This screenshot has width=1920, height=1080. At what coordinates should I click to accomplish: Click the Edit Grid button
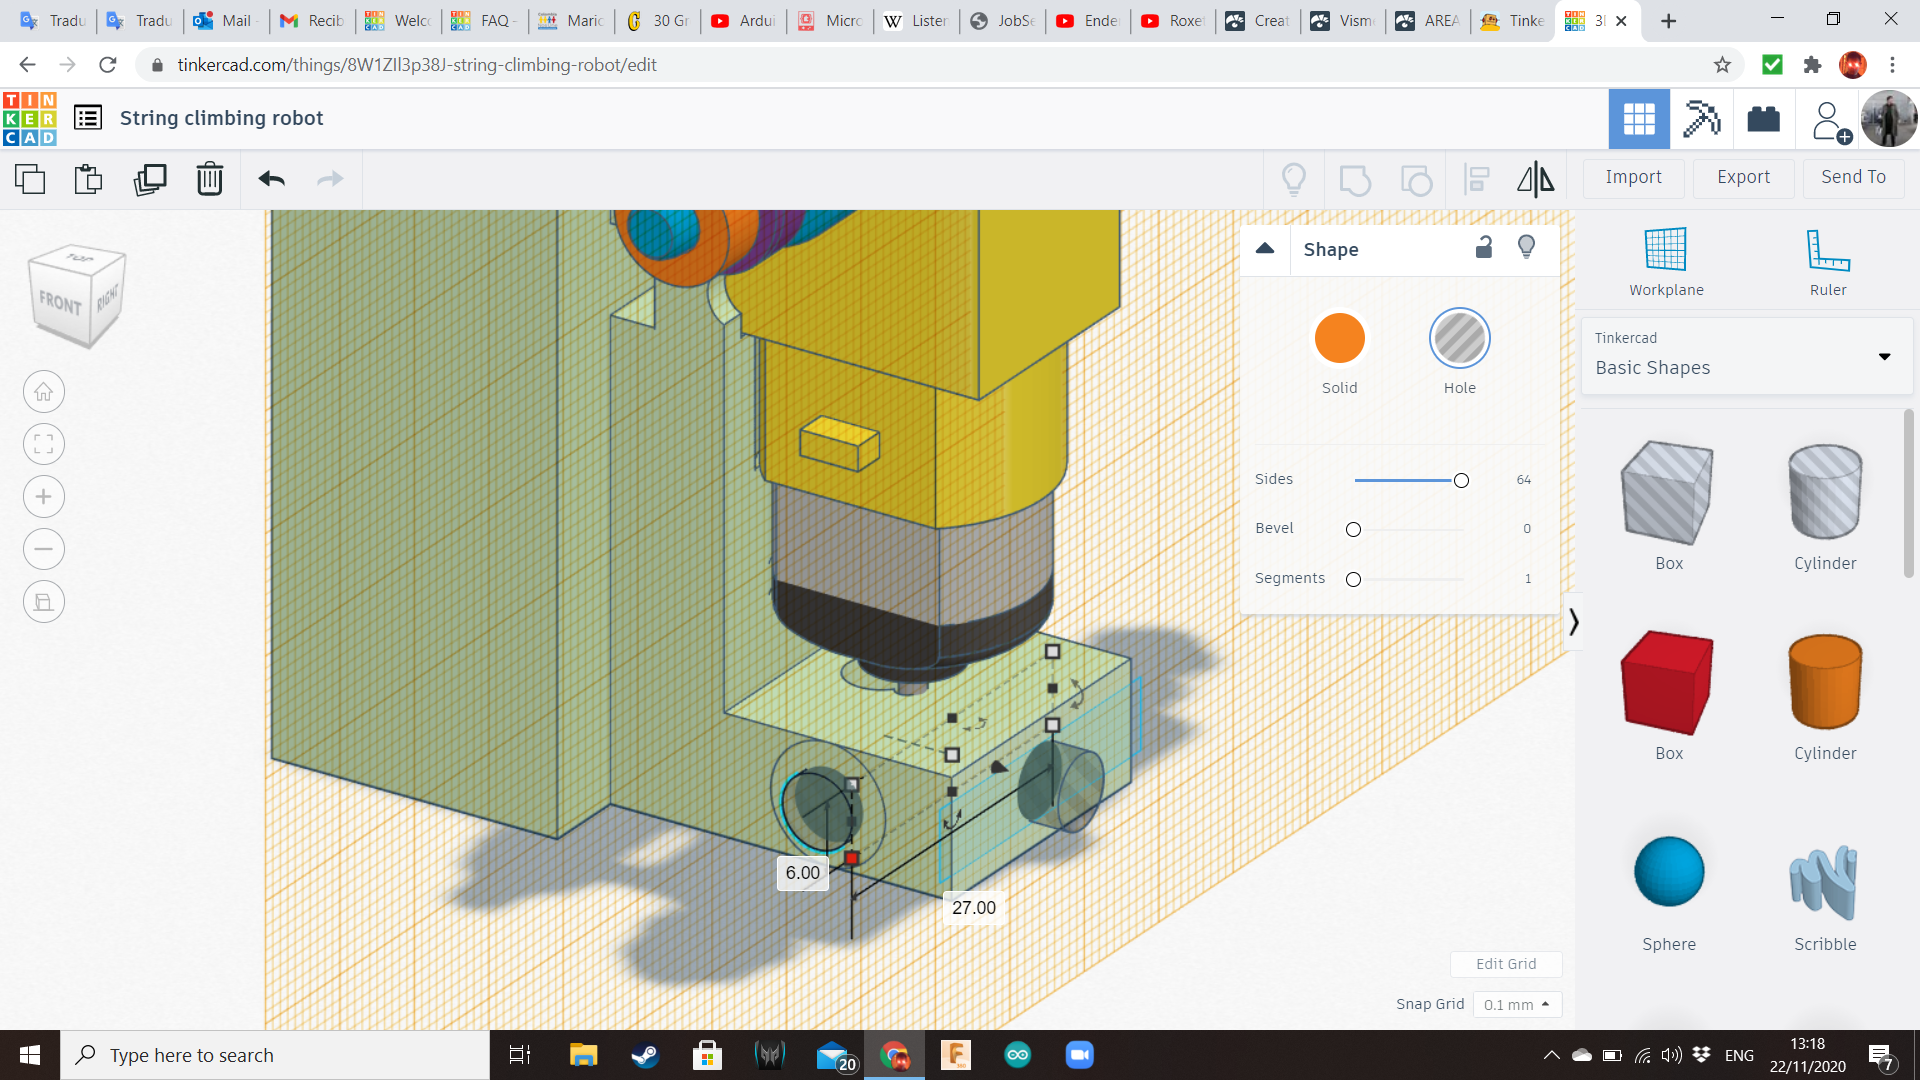pyautogui.click(x=1505, y=964)
